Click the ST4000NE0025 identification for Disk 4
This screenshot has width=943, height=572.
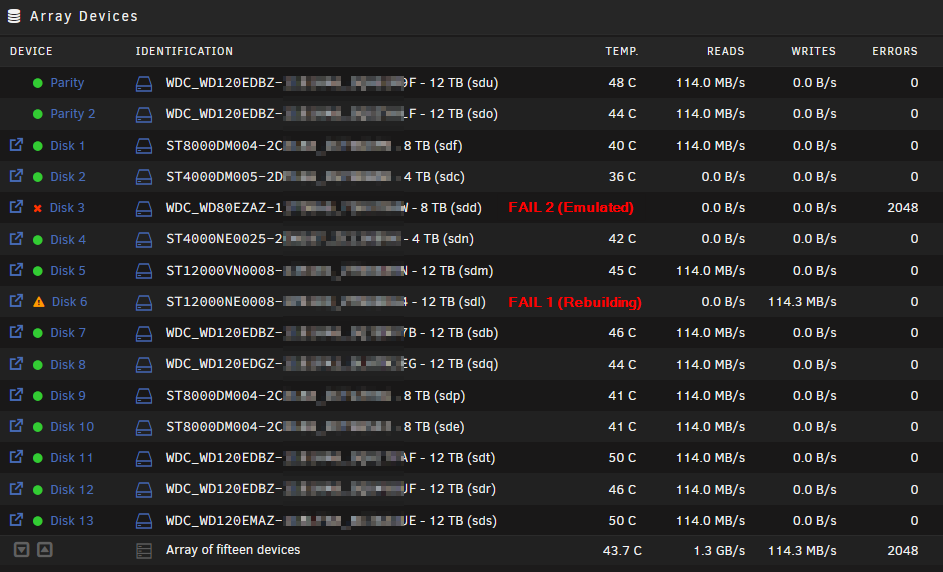(x=320, y=239)
